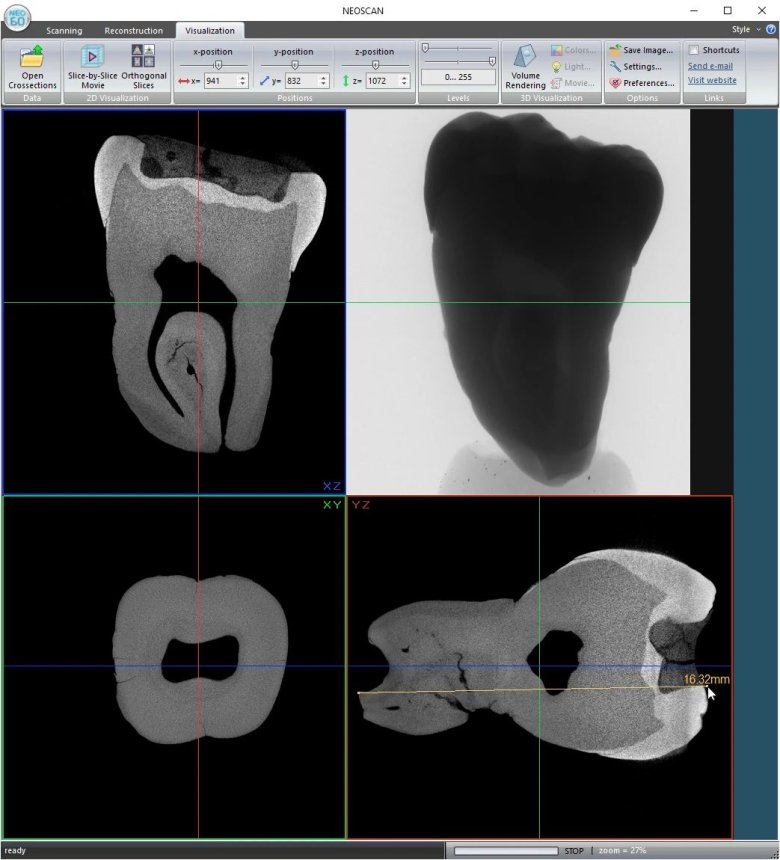Click the Send e-mail link

point(710,66)
